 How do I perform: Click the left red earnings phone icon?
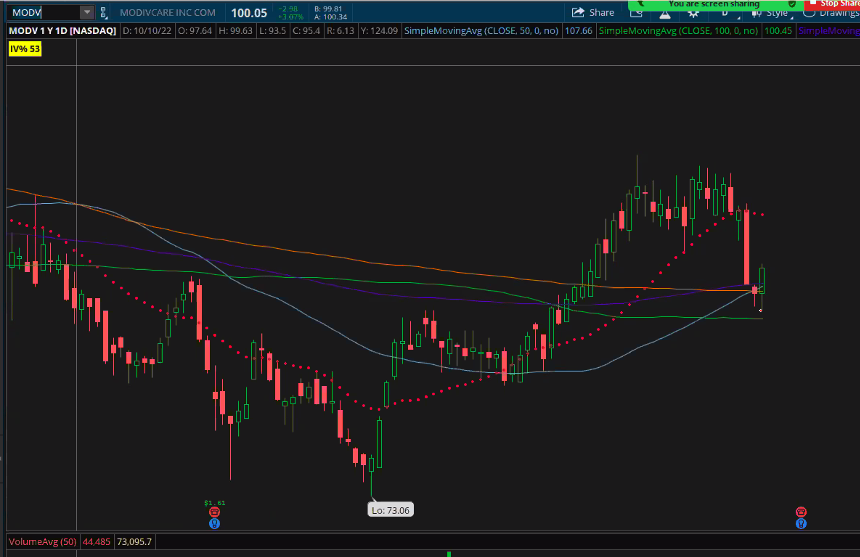click(x=214, y=512)
